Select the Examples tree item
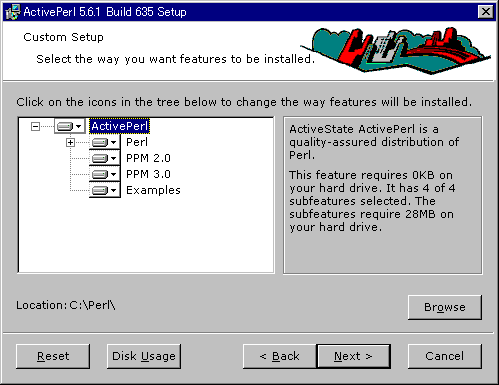Image resolution: width=499 pixels, height=385 pixels. coord(153,190)
